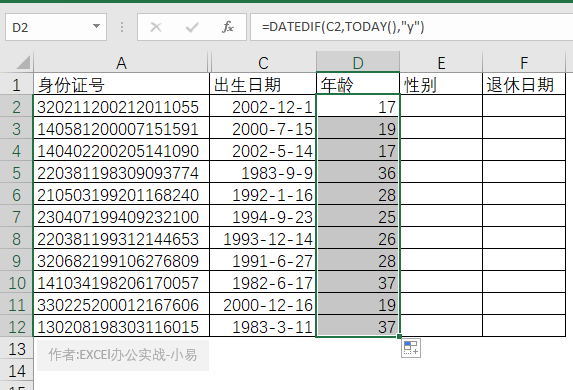Select row 5 header

tap(16, 172)
